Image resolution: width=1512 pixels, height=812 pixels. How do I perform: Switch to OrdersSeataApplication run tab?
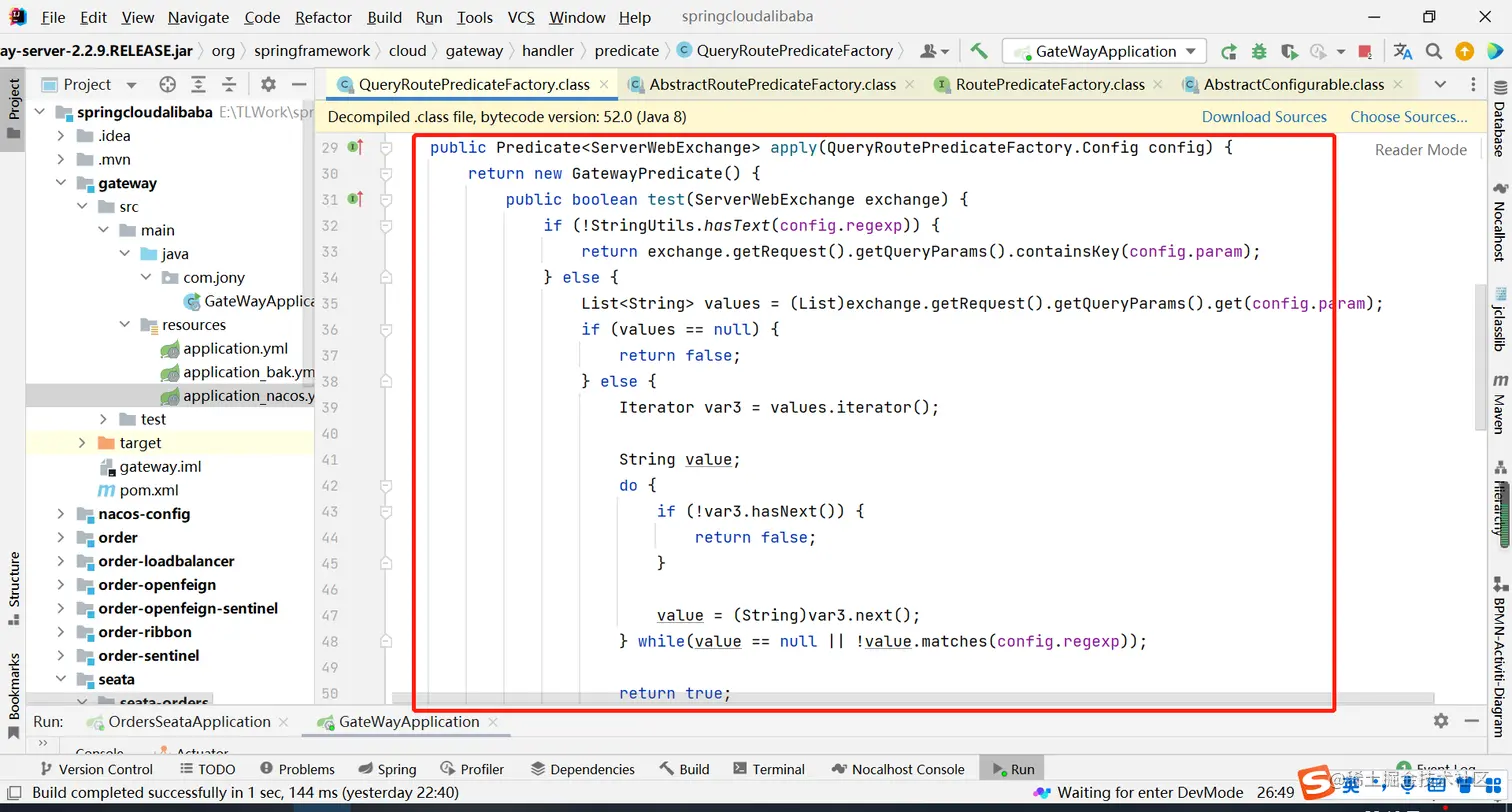click(189, 722)
